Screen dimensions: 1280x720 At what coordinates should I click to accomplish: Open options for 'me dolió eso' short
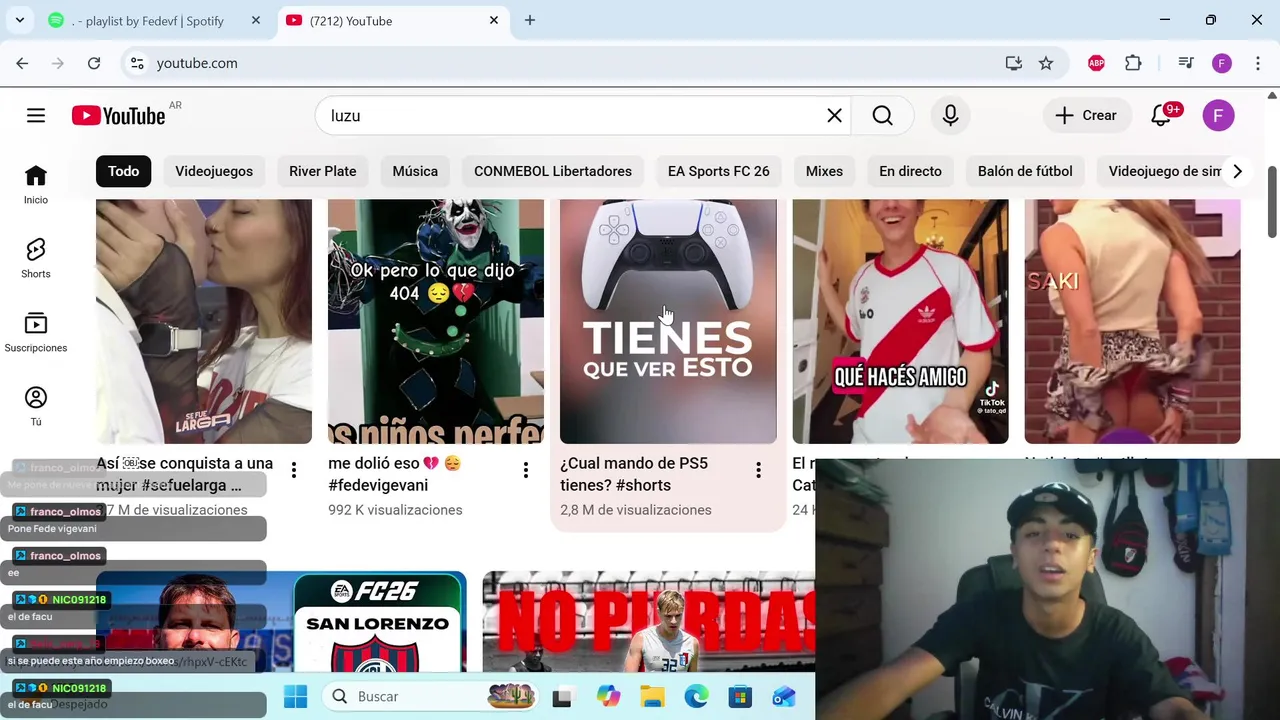pyautogui.click(x=525, y=470)
